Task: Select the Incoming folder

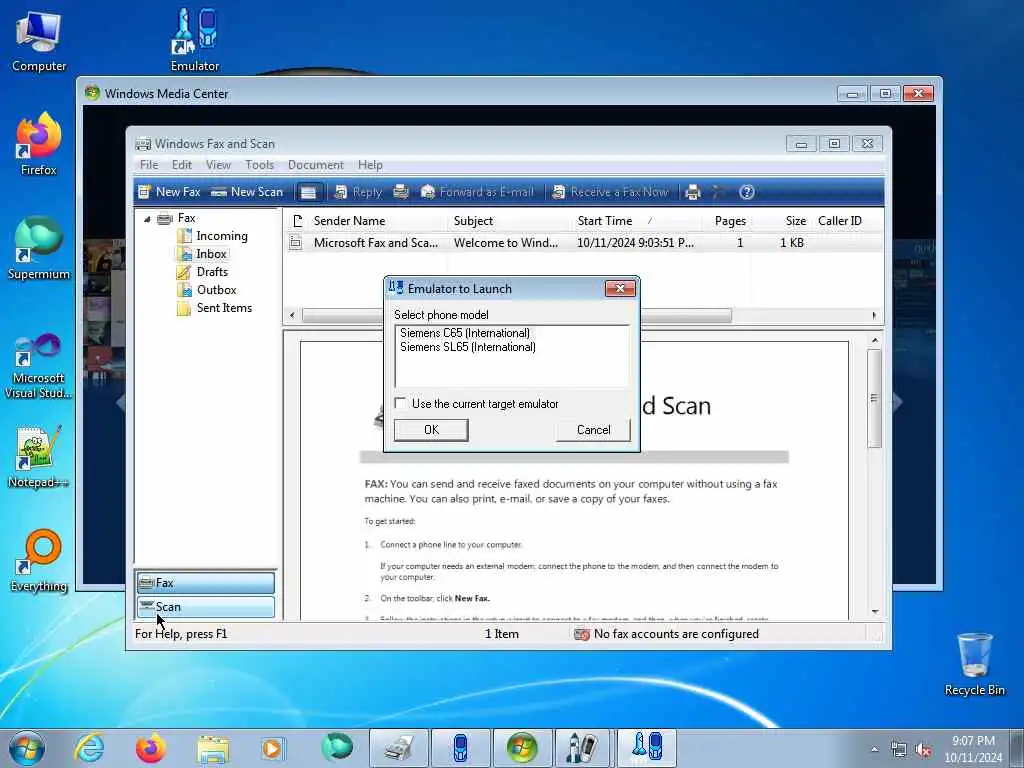Action: coord(212,236)
